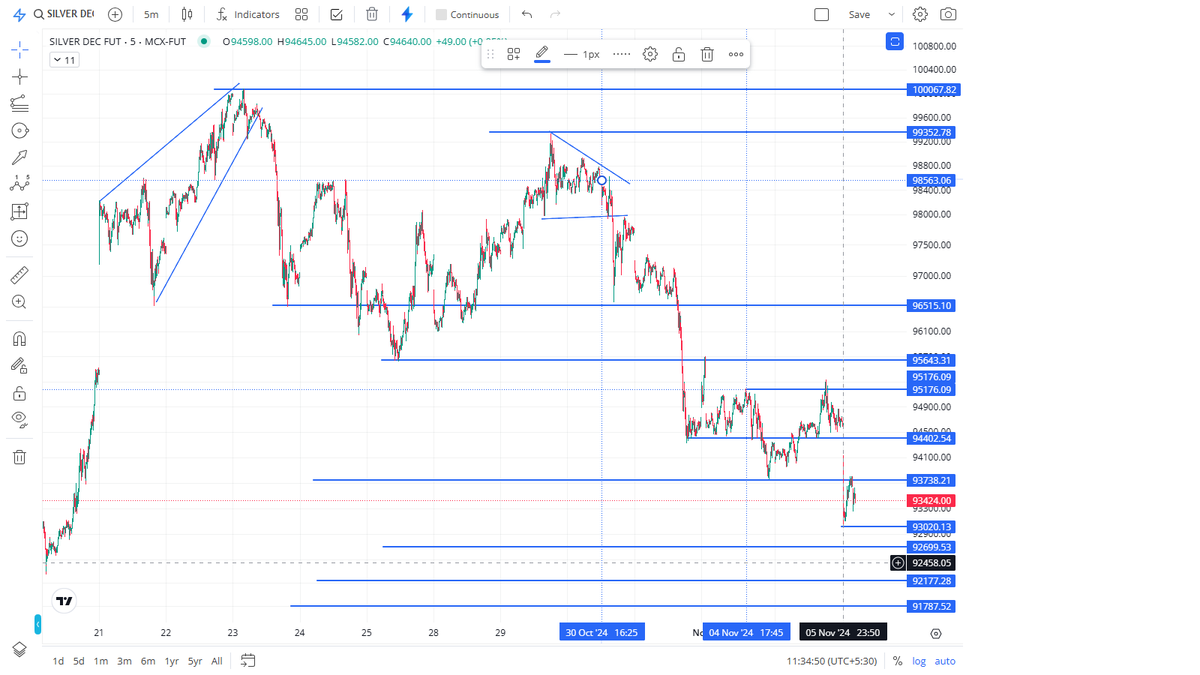Select the arrow annotation tool
Image resolution: width=1200 pixels, height=675 pixels.
pyautogui.click(x=19, y=157)
